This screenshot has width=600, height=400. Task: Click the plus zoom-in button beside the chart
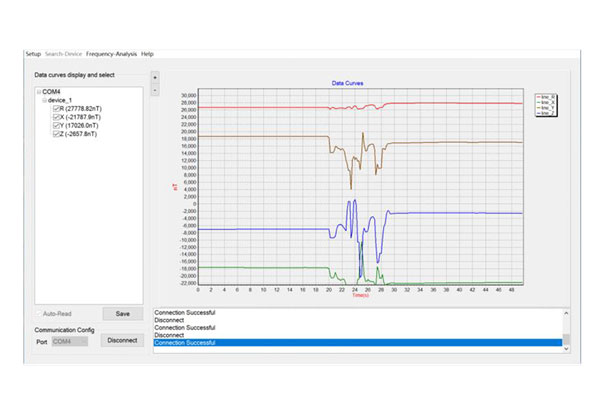pos(154,76)
